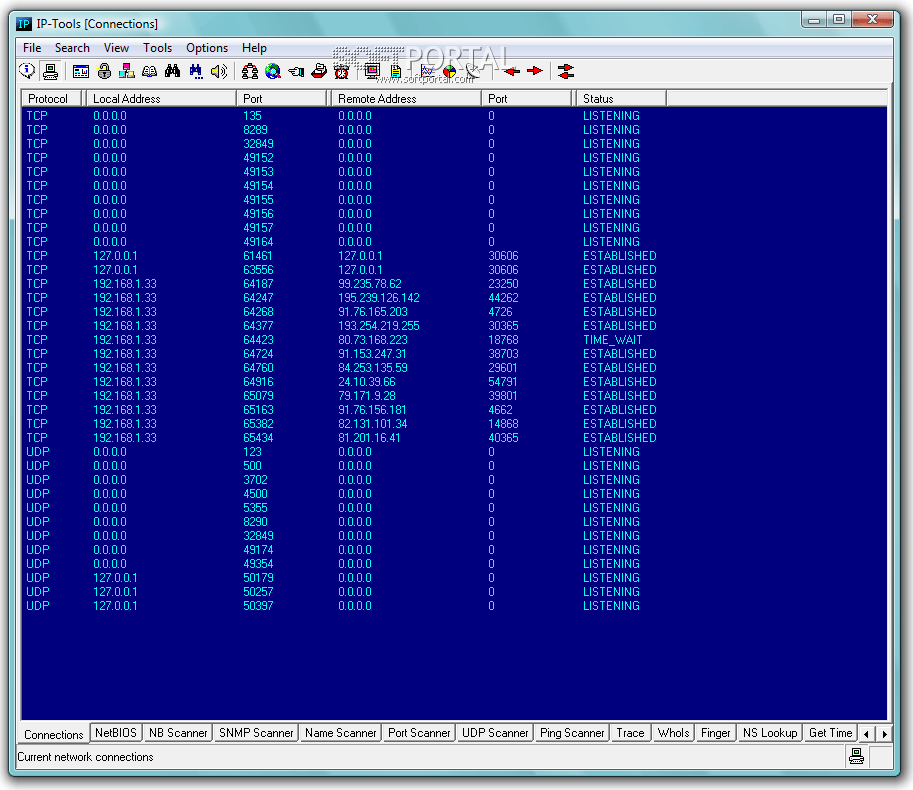
Task: Click the IP-Tools title bar app icon
Action: (24, 24)
